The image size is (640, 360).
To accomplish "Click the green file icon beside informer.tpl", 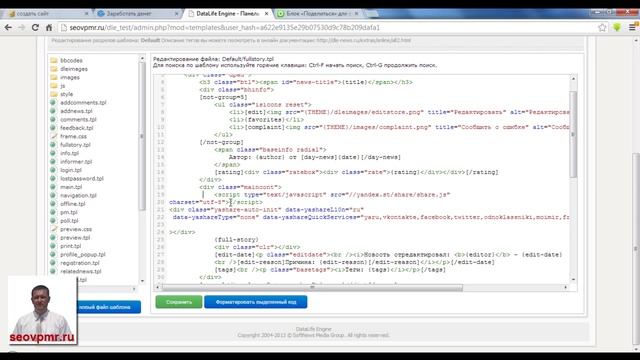I will click(x=53, y=162).
